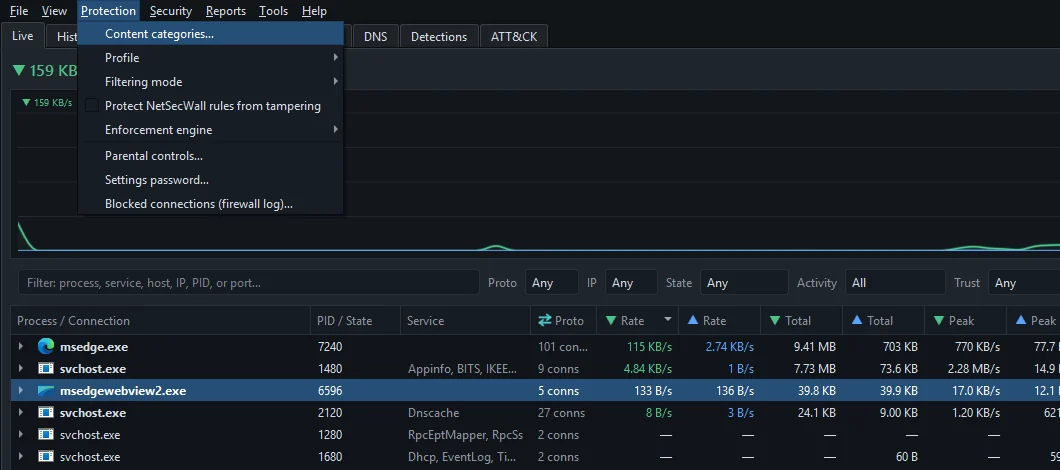Image resolution: width=1060 pixels, height=470 pixels.
Task: Click the icon beside svchost.exe PID 1680
Action: coord(45,456)
